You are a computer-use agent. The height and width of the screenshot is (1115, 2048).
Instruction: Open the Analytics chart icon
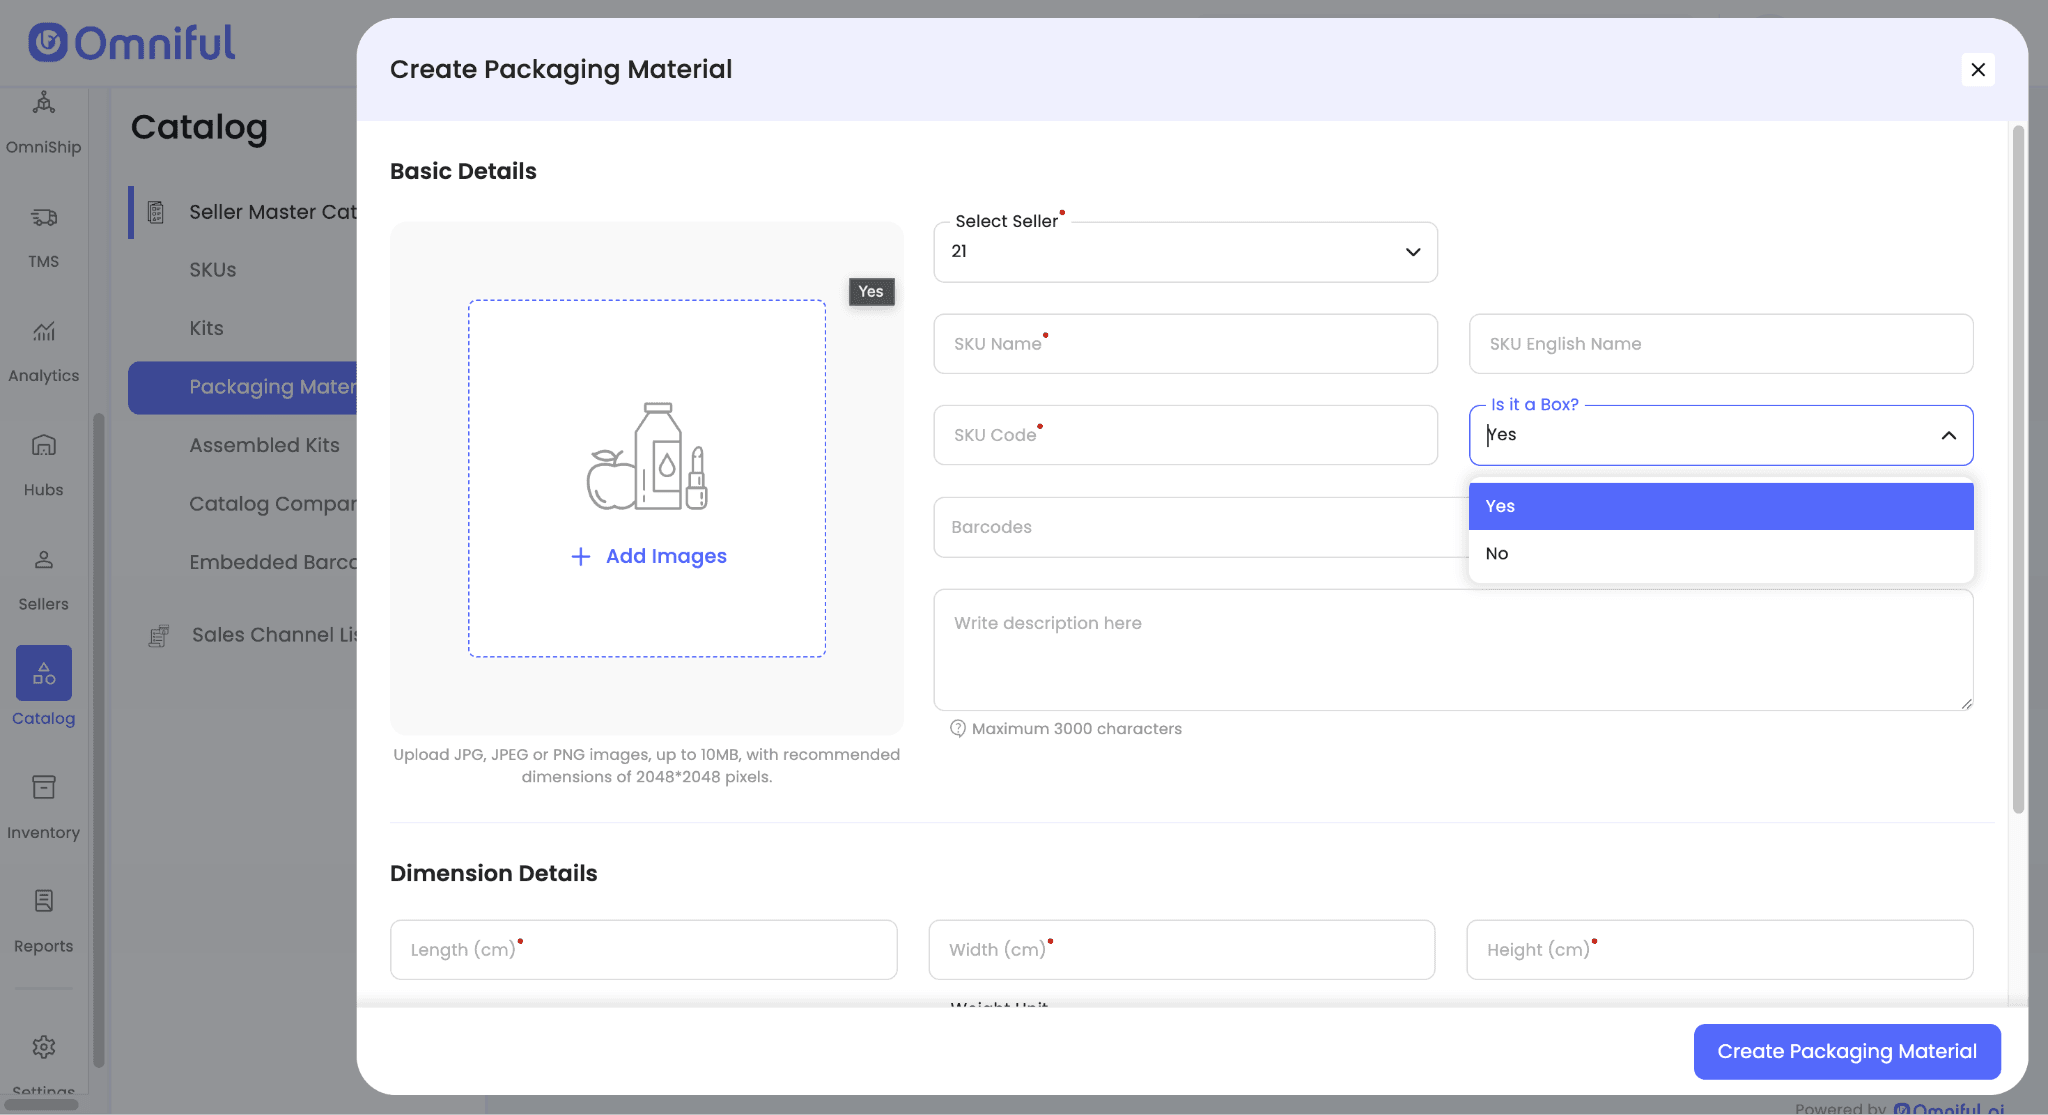[x=43, y=331]
